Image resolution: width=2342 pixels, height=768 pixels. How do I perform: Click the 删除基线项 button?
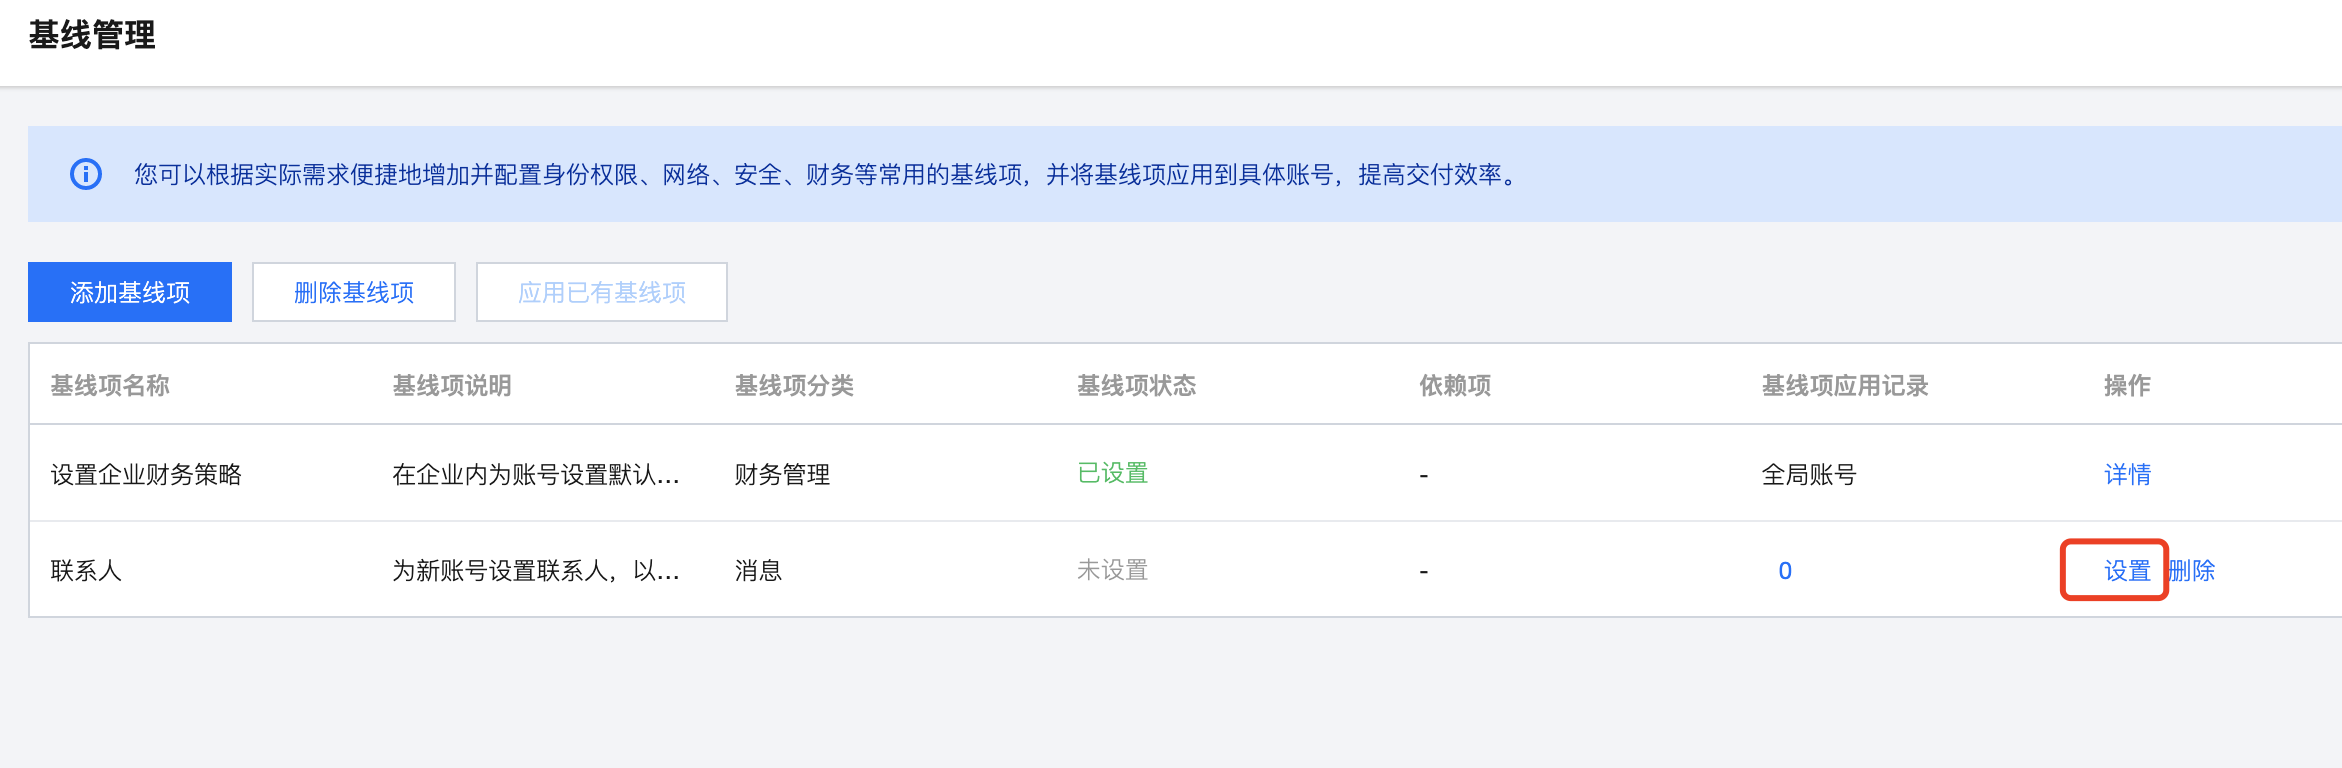pos(354,292)
